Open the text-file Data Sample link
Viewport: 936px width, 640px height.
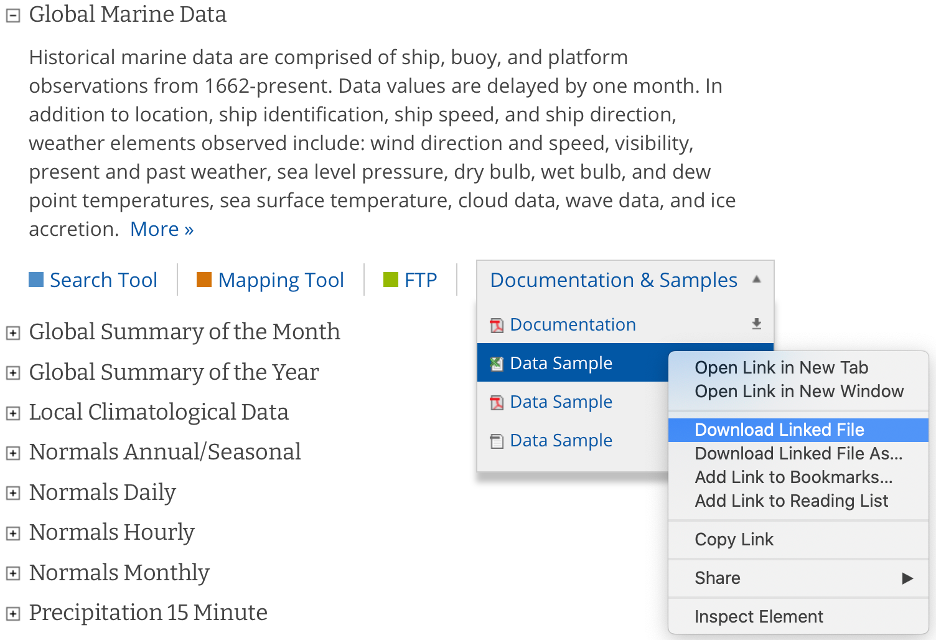click(561, 440)
